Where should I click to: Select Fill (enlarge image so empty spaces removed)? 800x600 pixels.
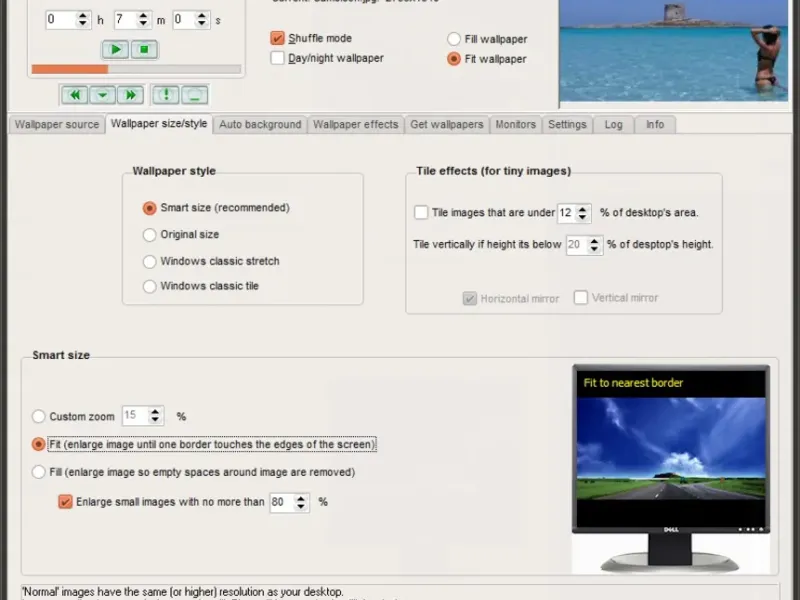[38, 472]
